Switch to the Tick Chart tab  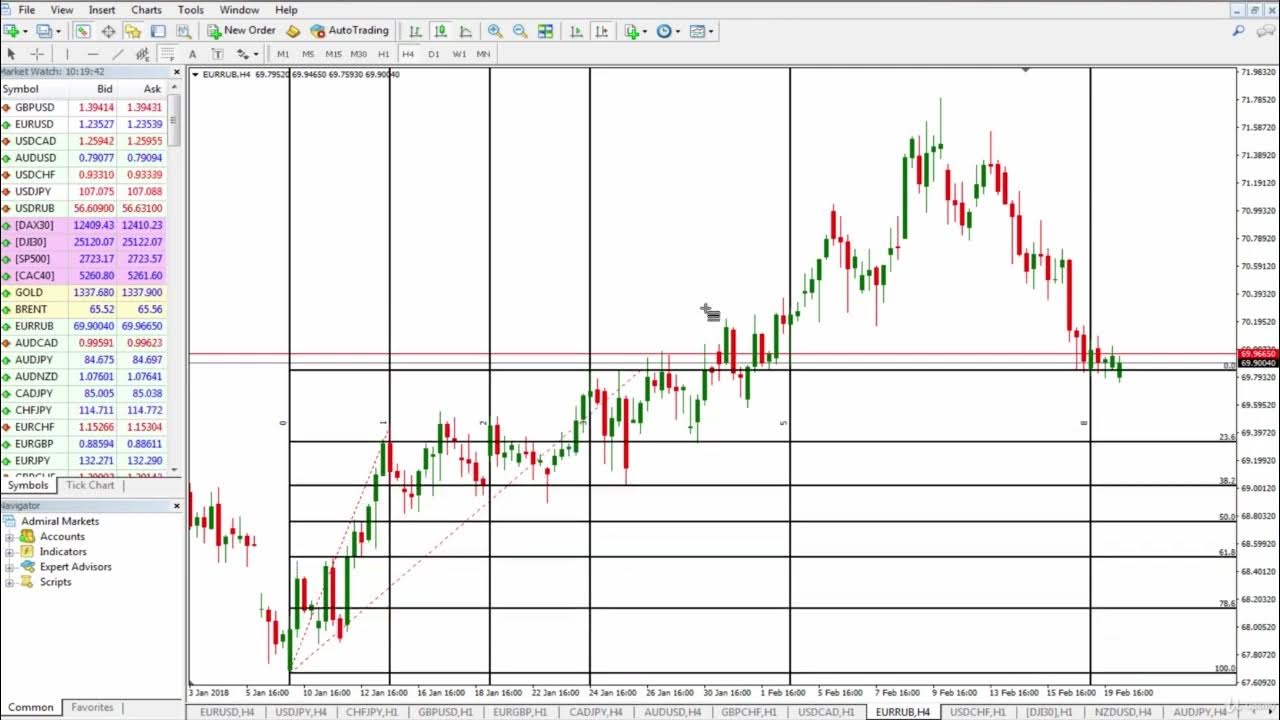click(x=90, y=485)
